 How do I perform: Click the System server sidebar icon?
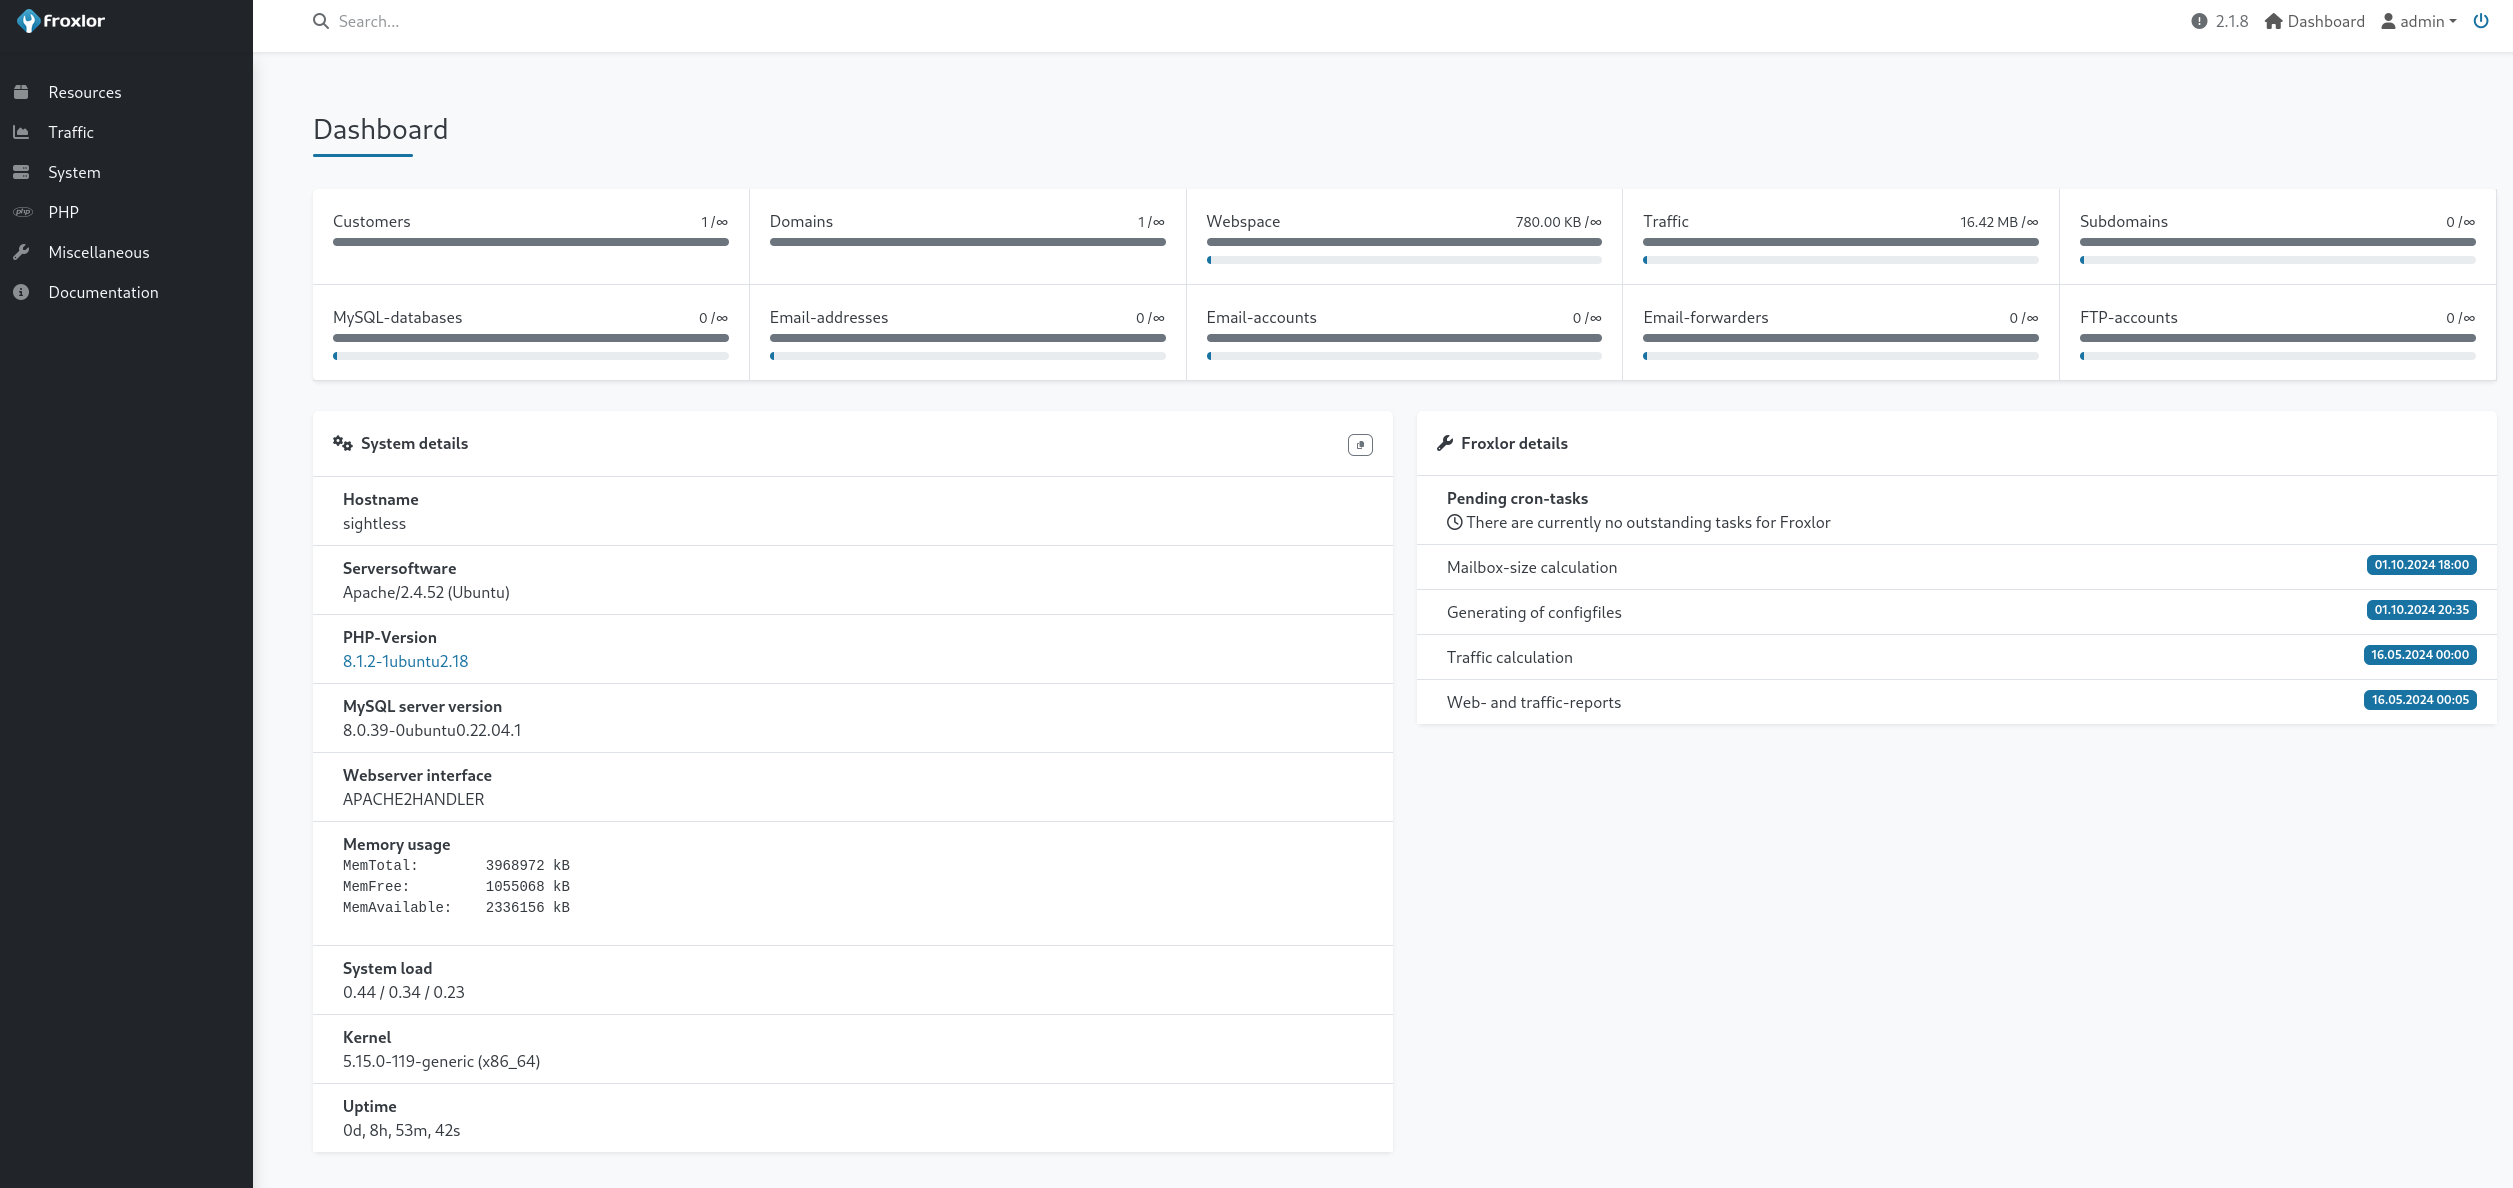pos(21,172)
